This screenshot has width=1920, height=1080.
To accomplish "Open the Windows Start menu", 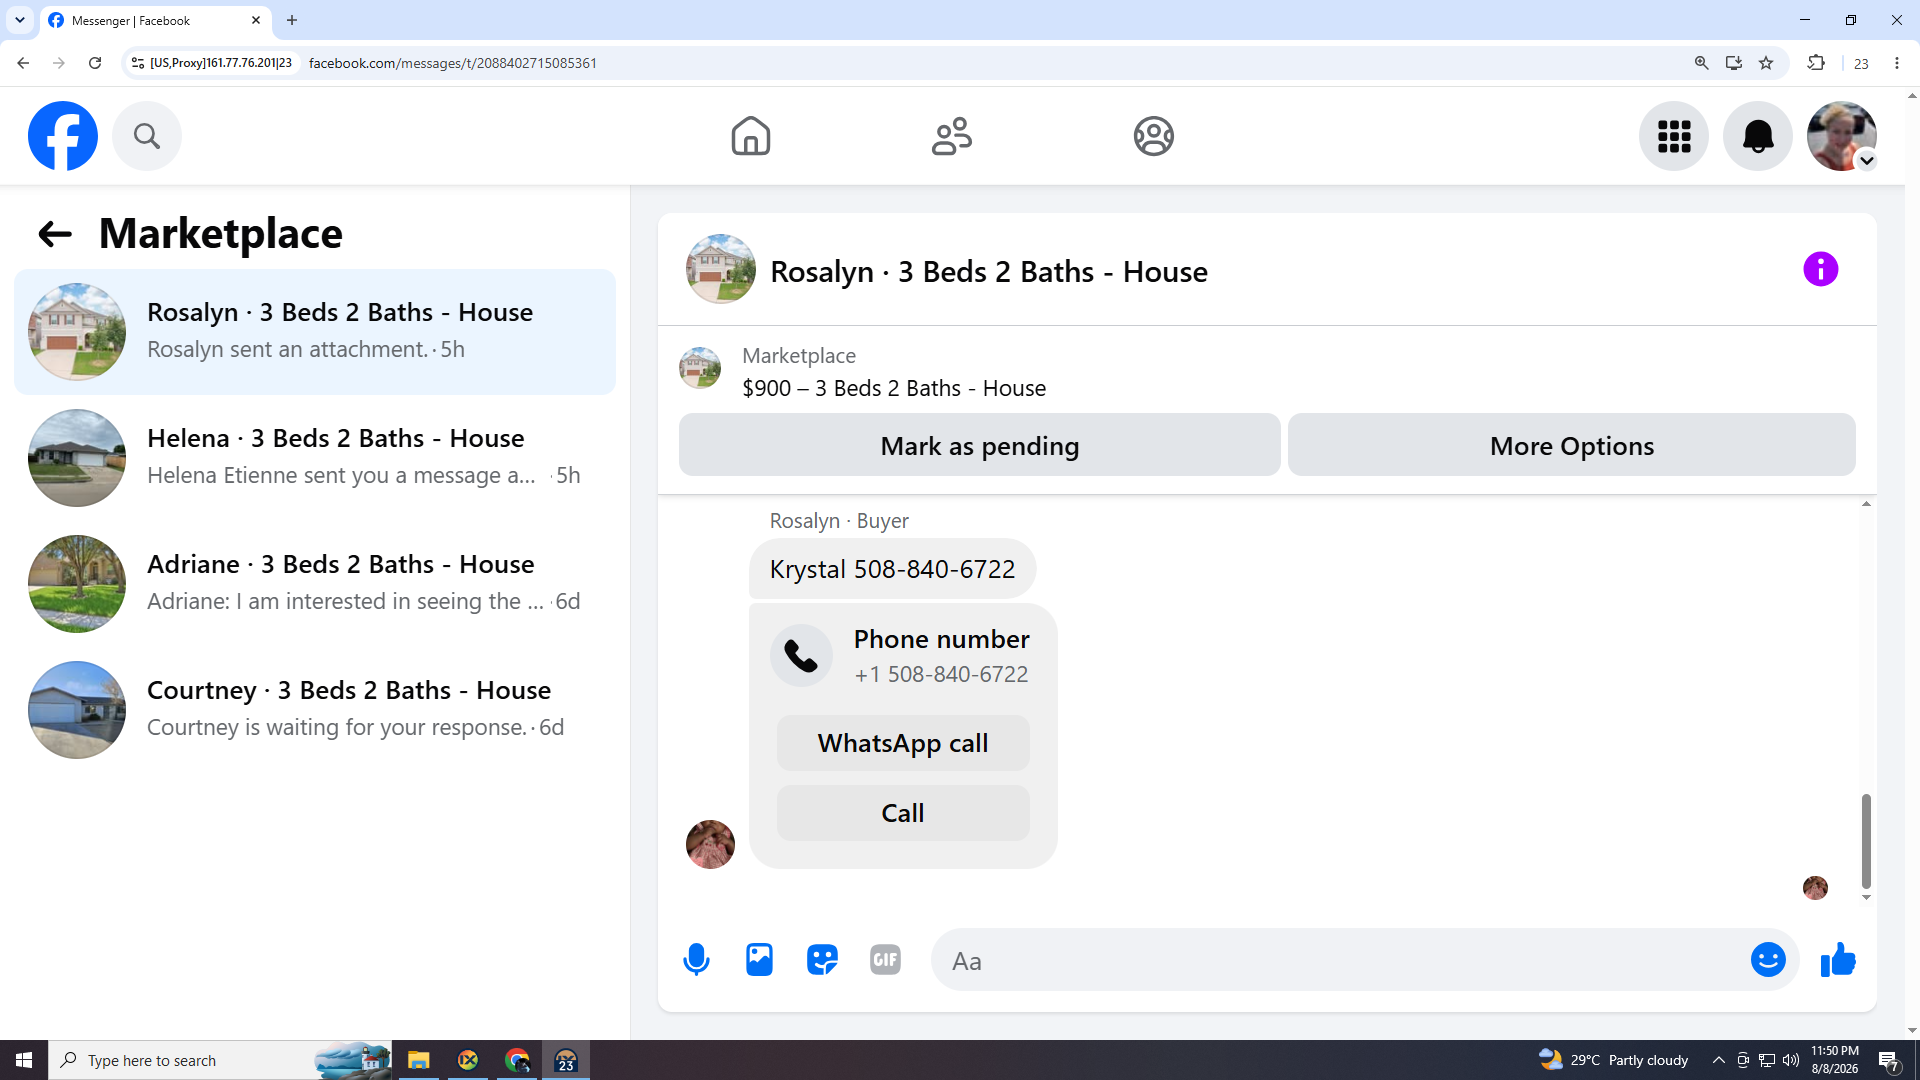I will 24,1060.
